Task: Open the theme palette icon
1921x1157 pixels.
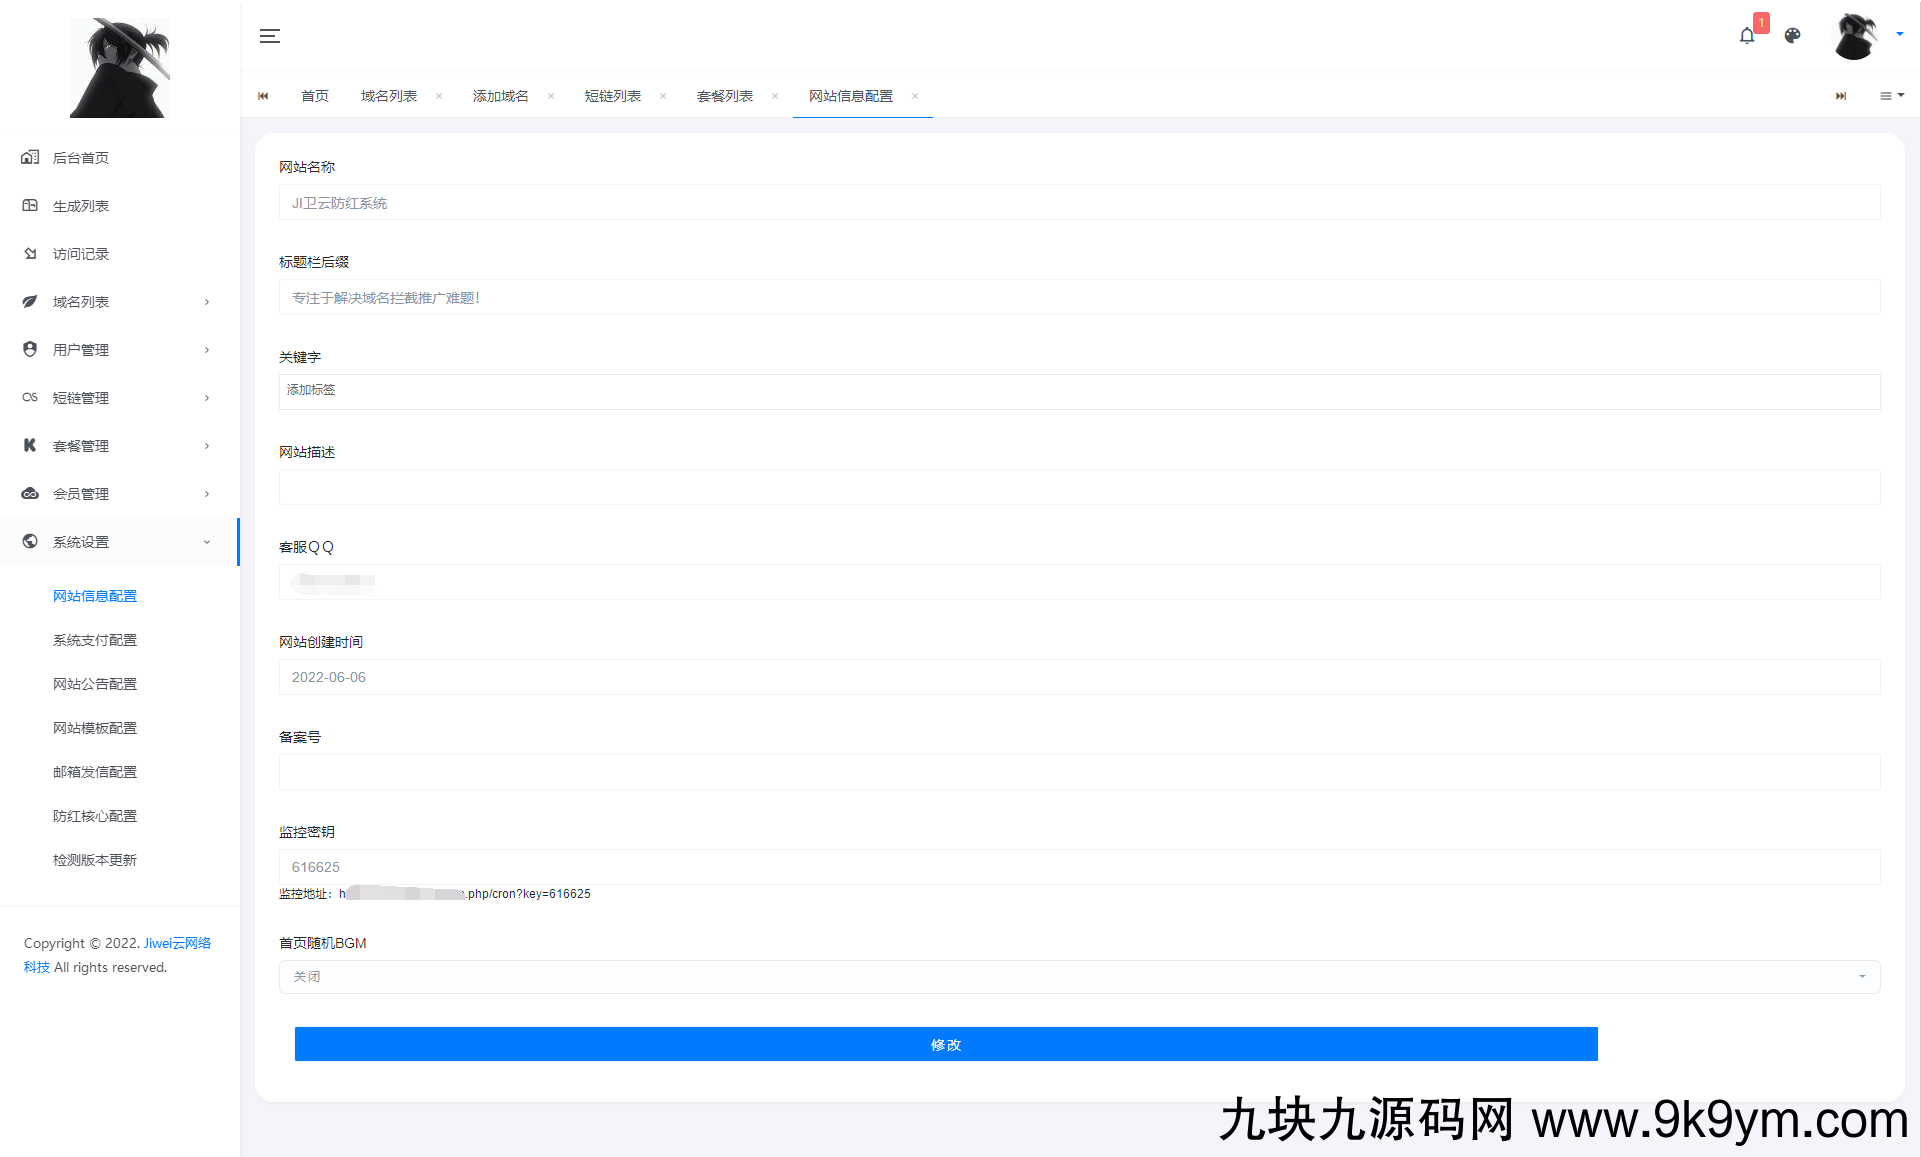Action: click(1792, 36)
